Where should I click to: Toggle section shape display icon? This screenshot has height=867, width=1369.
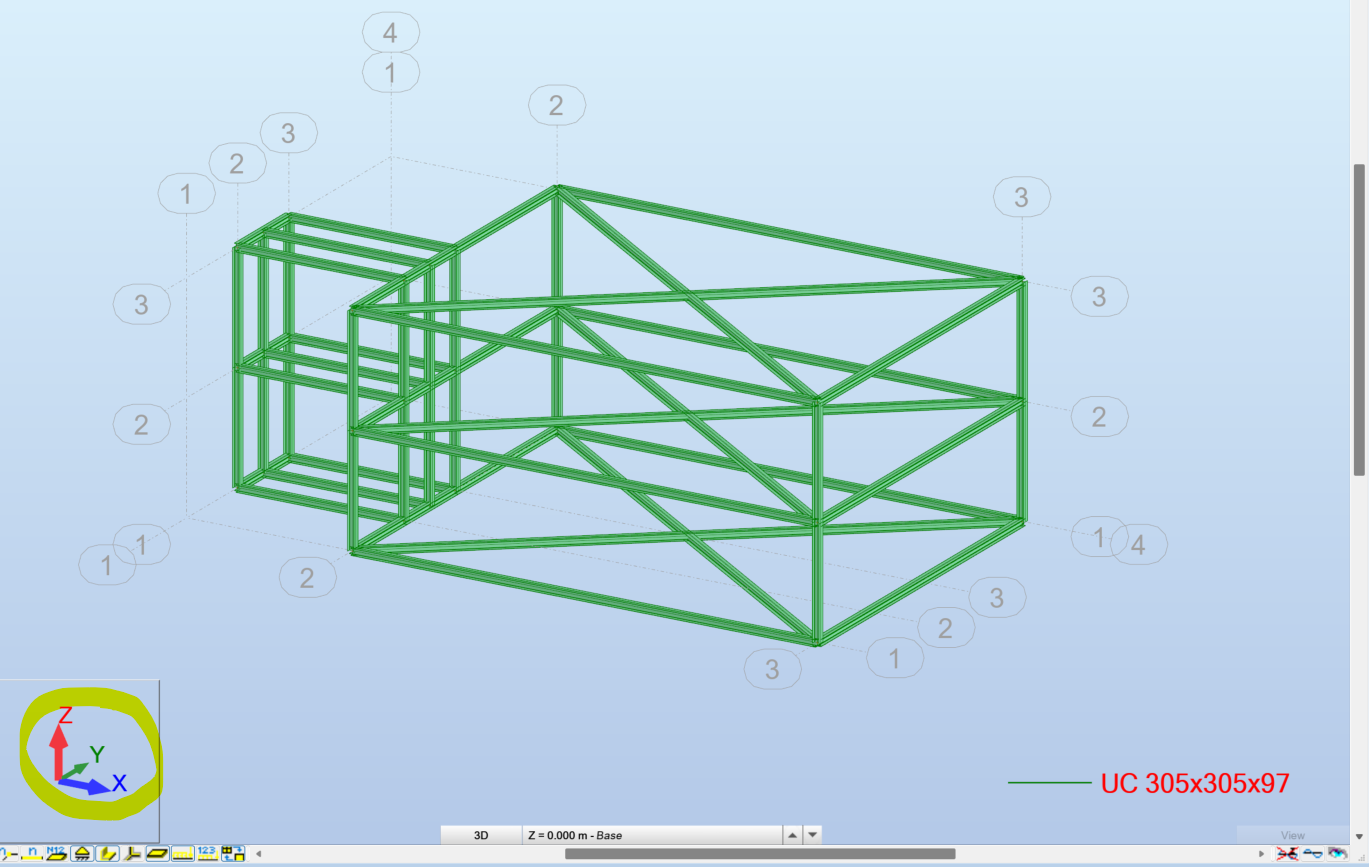tap(107, 854)
